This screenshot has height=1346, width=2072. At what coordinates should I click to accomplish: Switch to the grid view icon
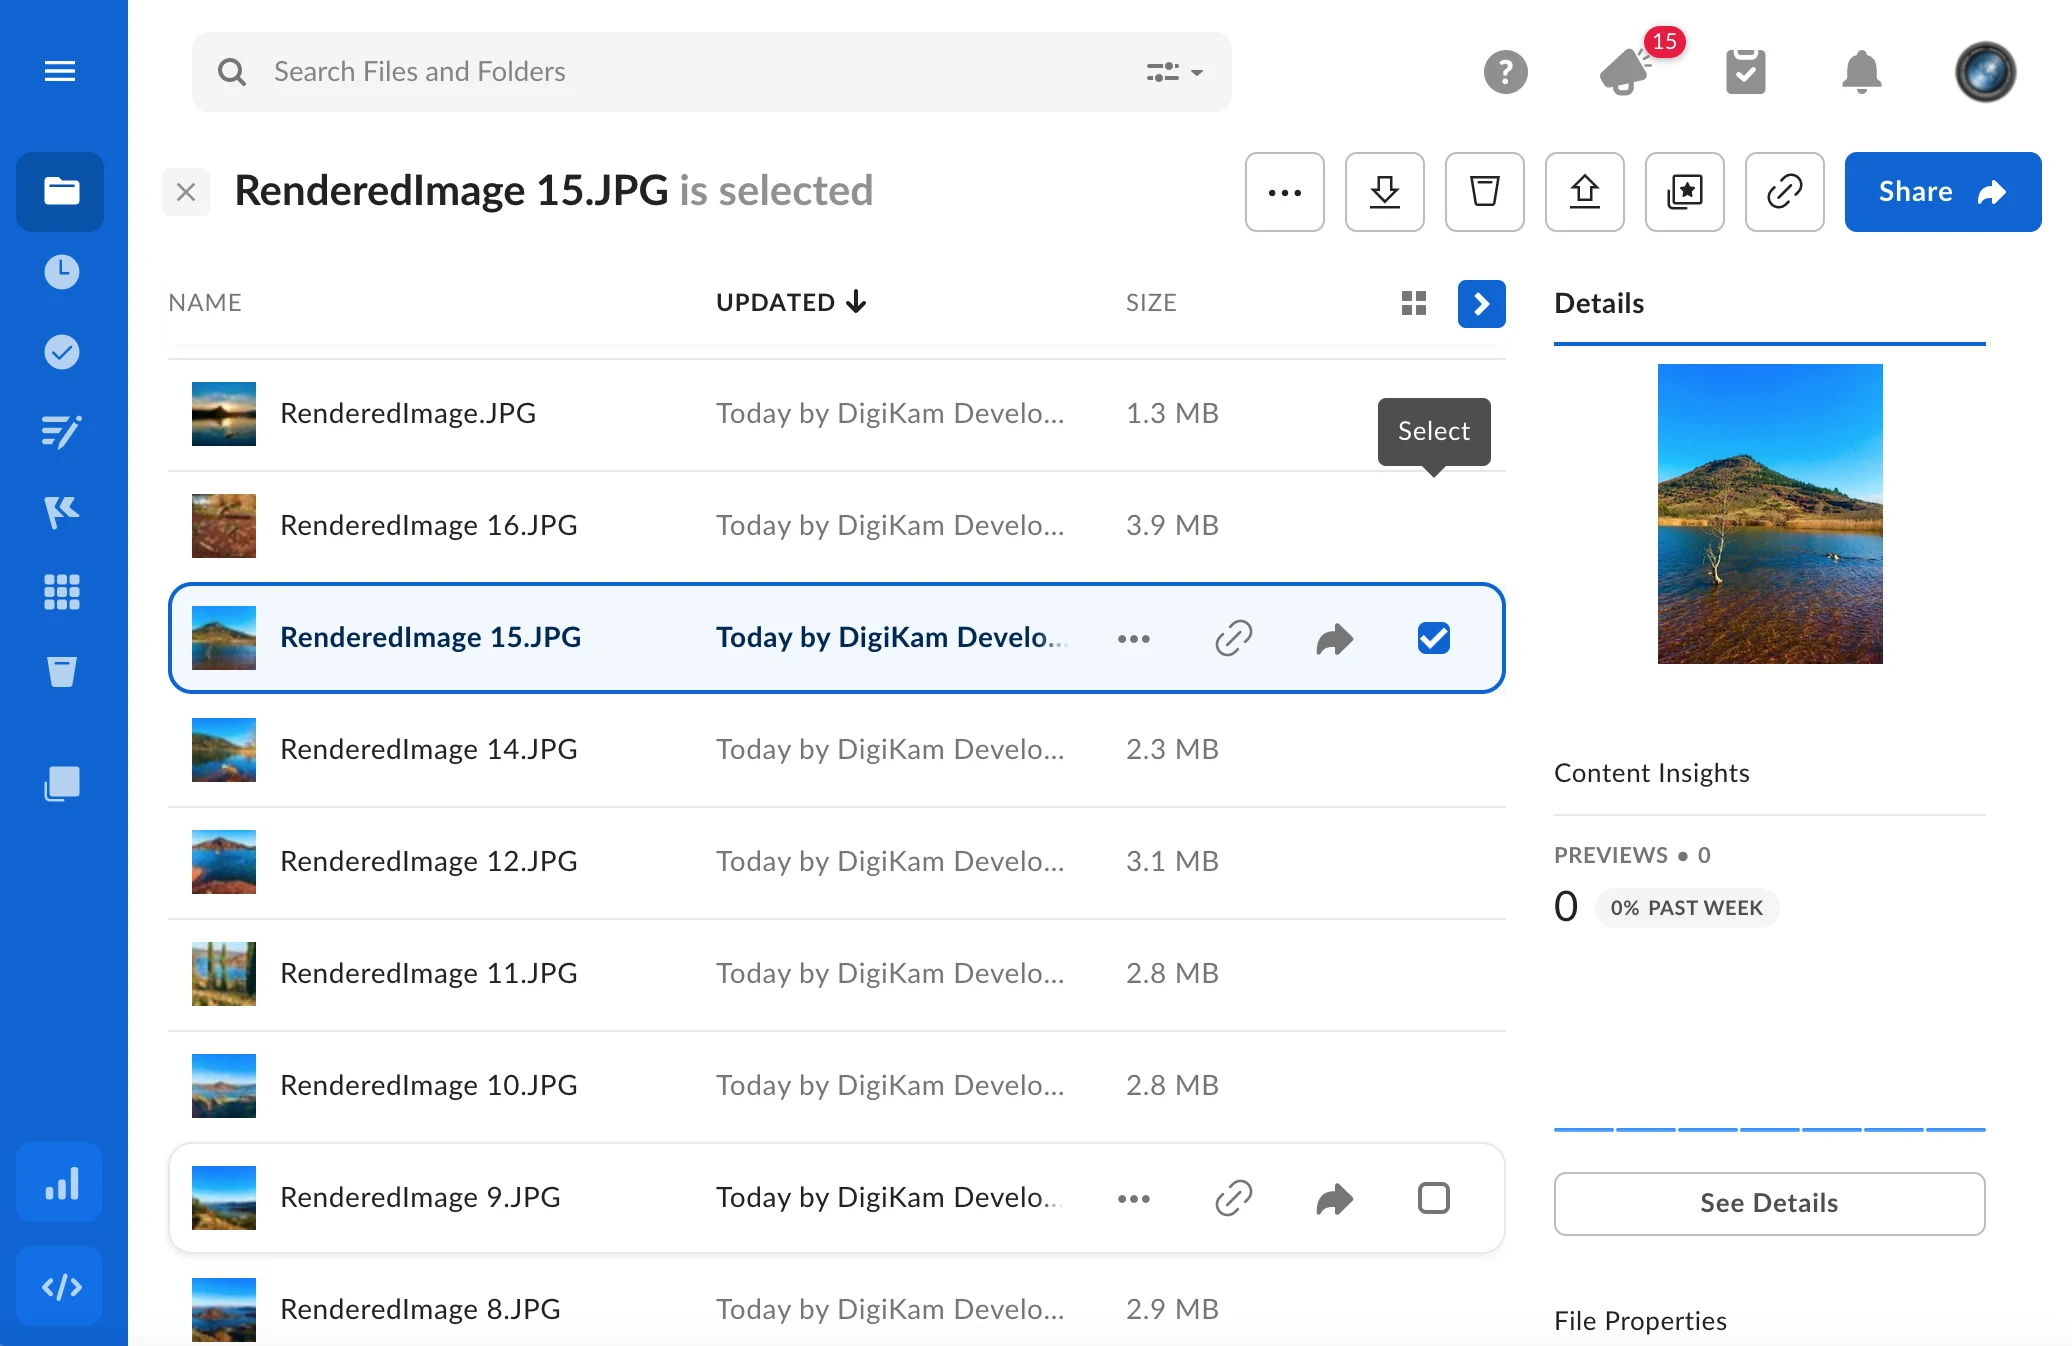(1413, 303)
